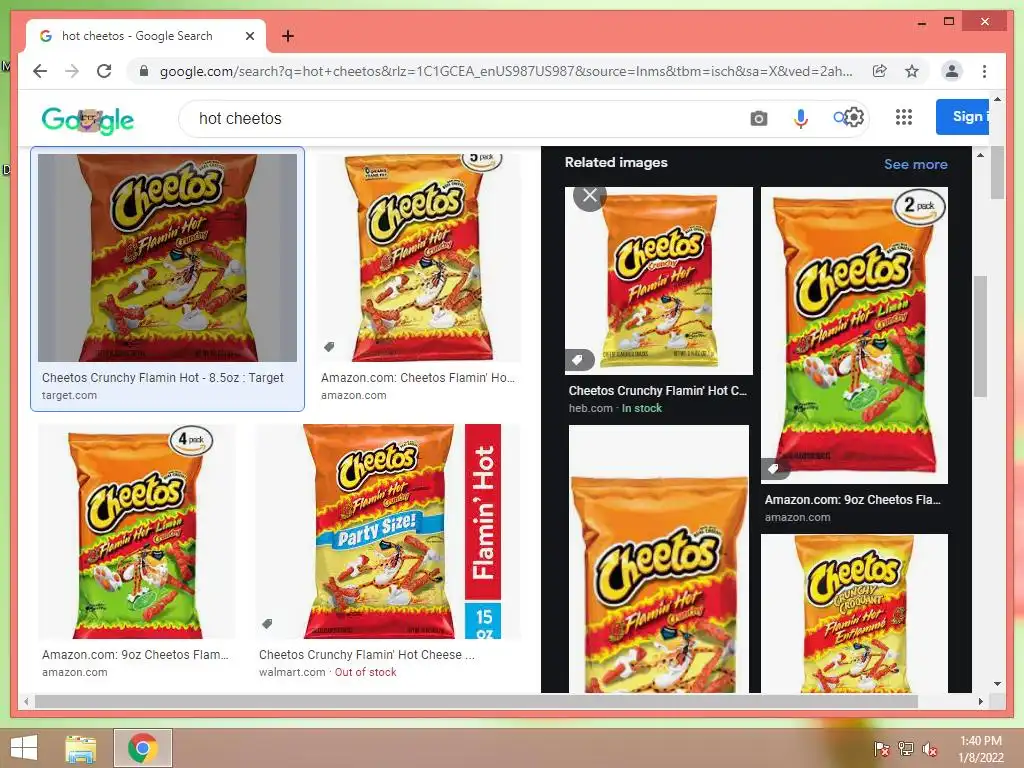Open the 4 pack Flamin Hot Limon thumbnail

coord(136,532)
